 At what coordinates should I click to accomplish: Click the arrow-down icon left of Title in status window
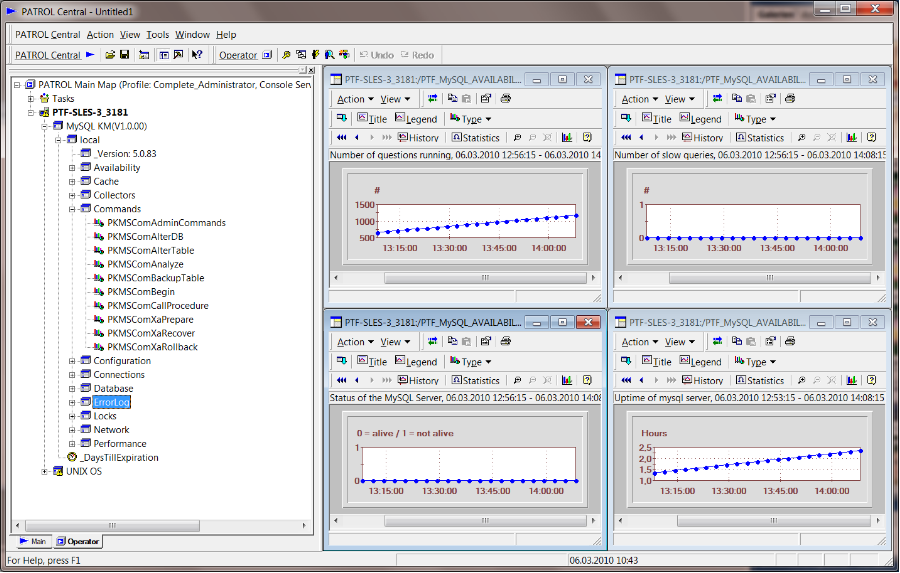[342, 361]
